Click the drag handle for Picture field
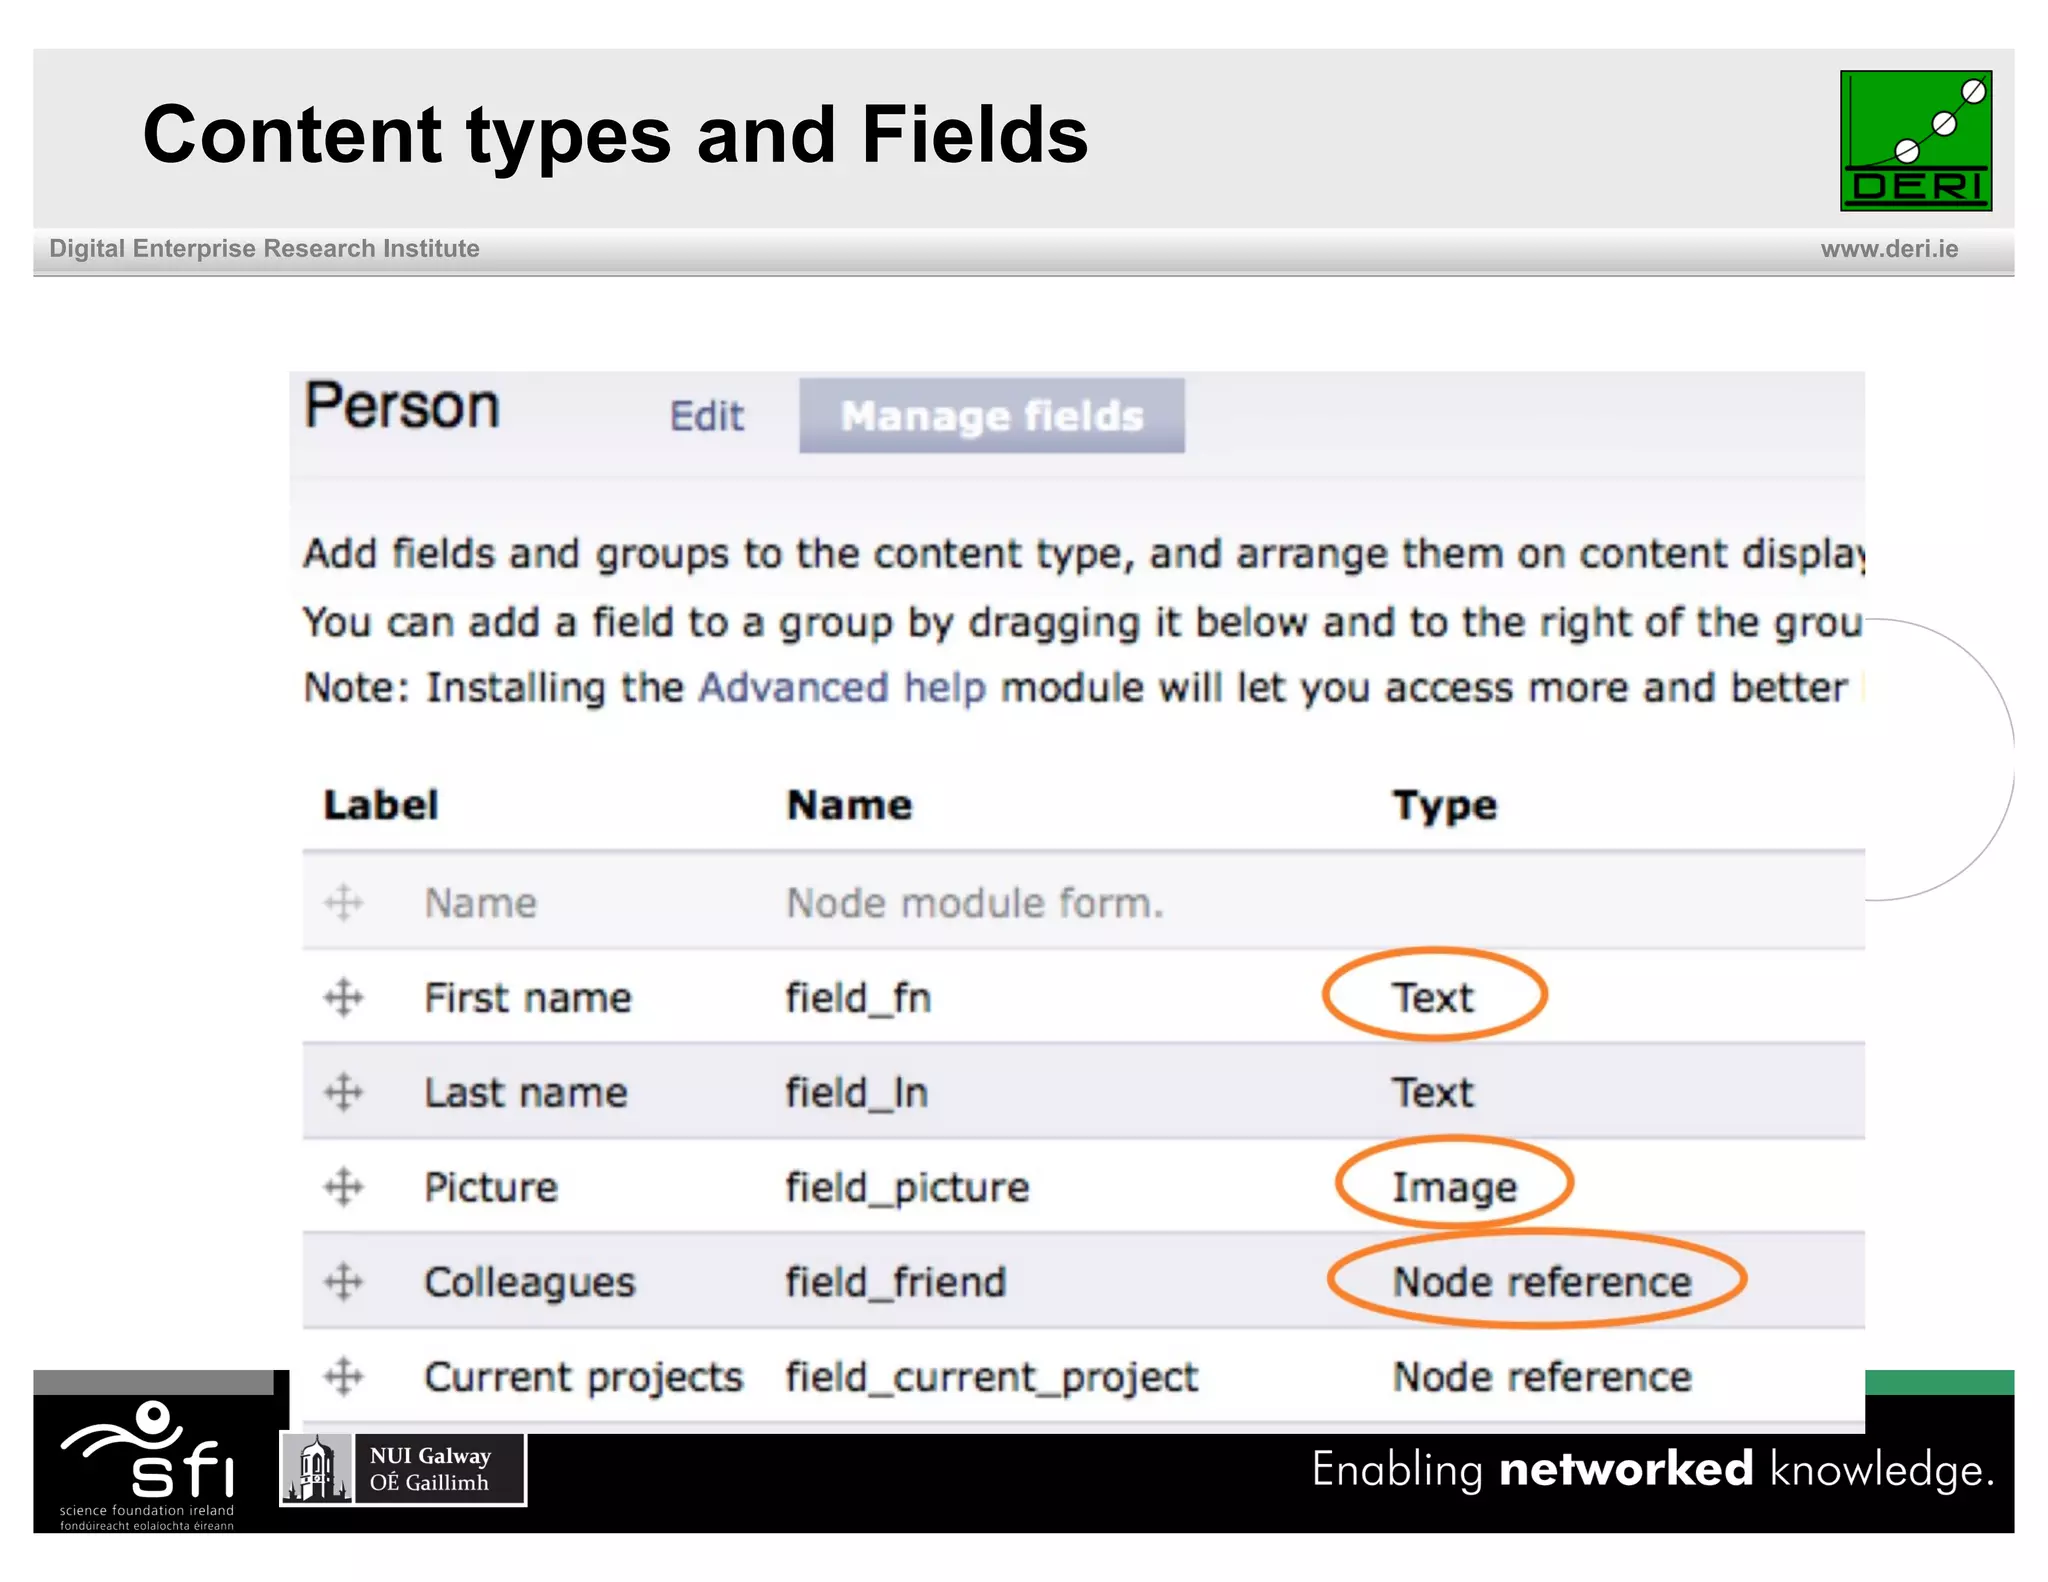 click(344, 1187)
